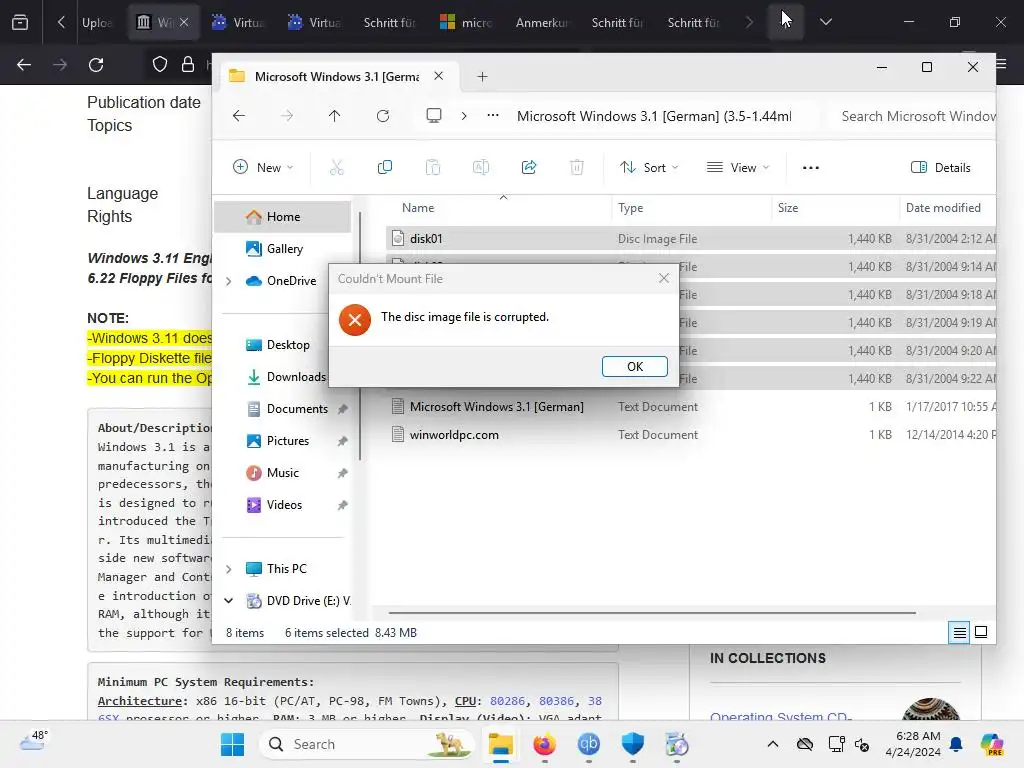Switch to the first Virtua browser tab
The width and height of the screenshot is (1024, 768).
click(238, 23)
